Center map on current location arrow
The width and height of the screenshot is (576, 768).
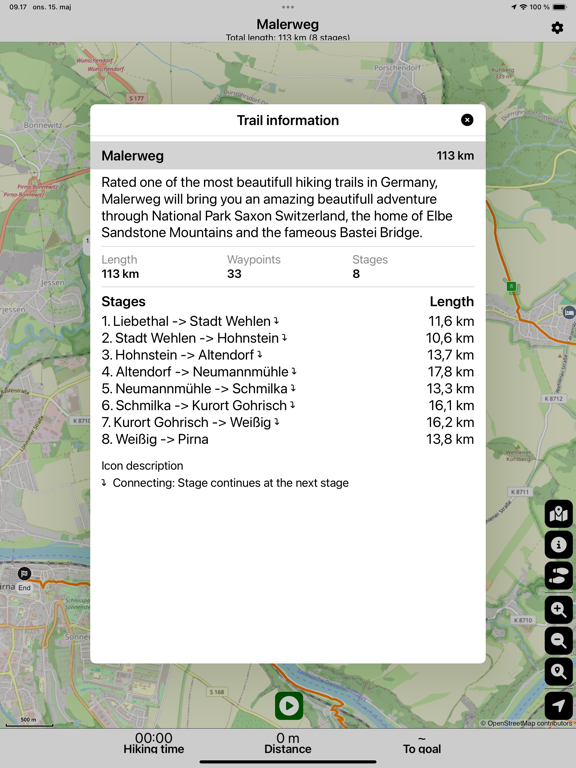559,706
